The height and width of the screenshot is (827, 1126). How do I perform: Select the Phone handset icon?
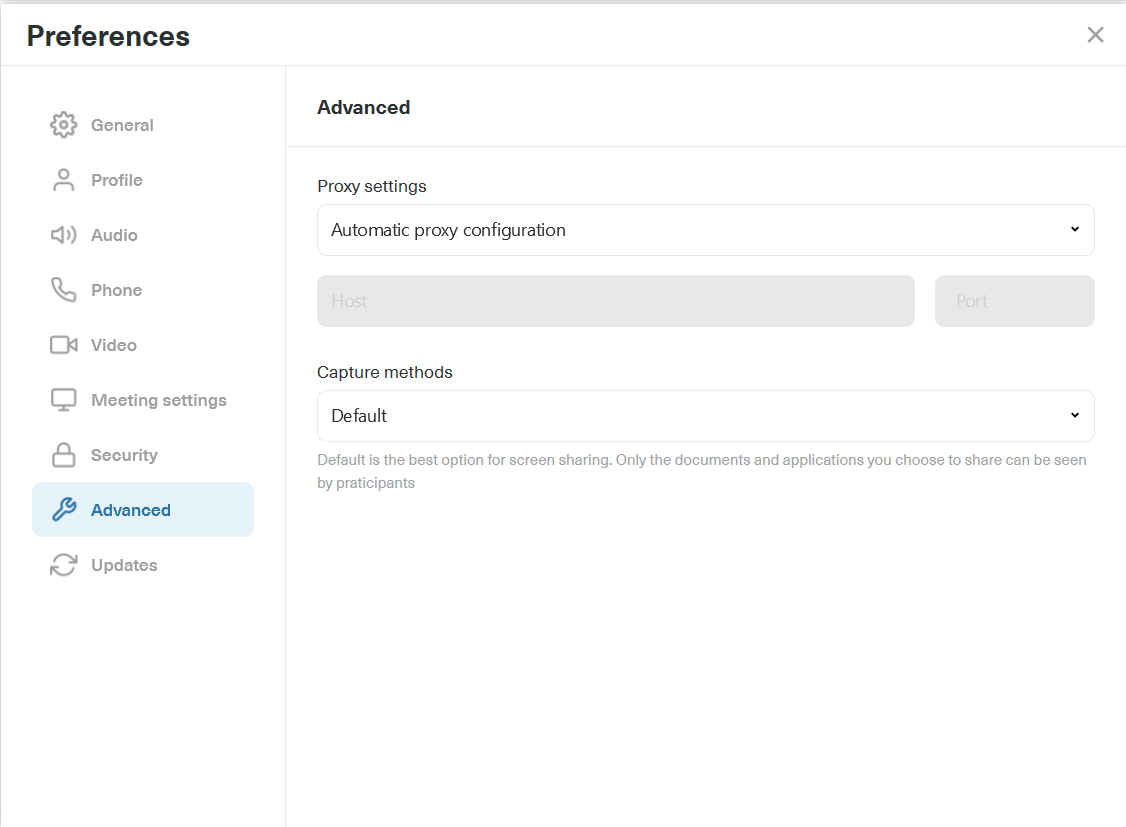(x=62, y=289)
